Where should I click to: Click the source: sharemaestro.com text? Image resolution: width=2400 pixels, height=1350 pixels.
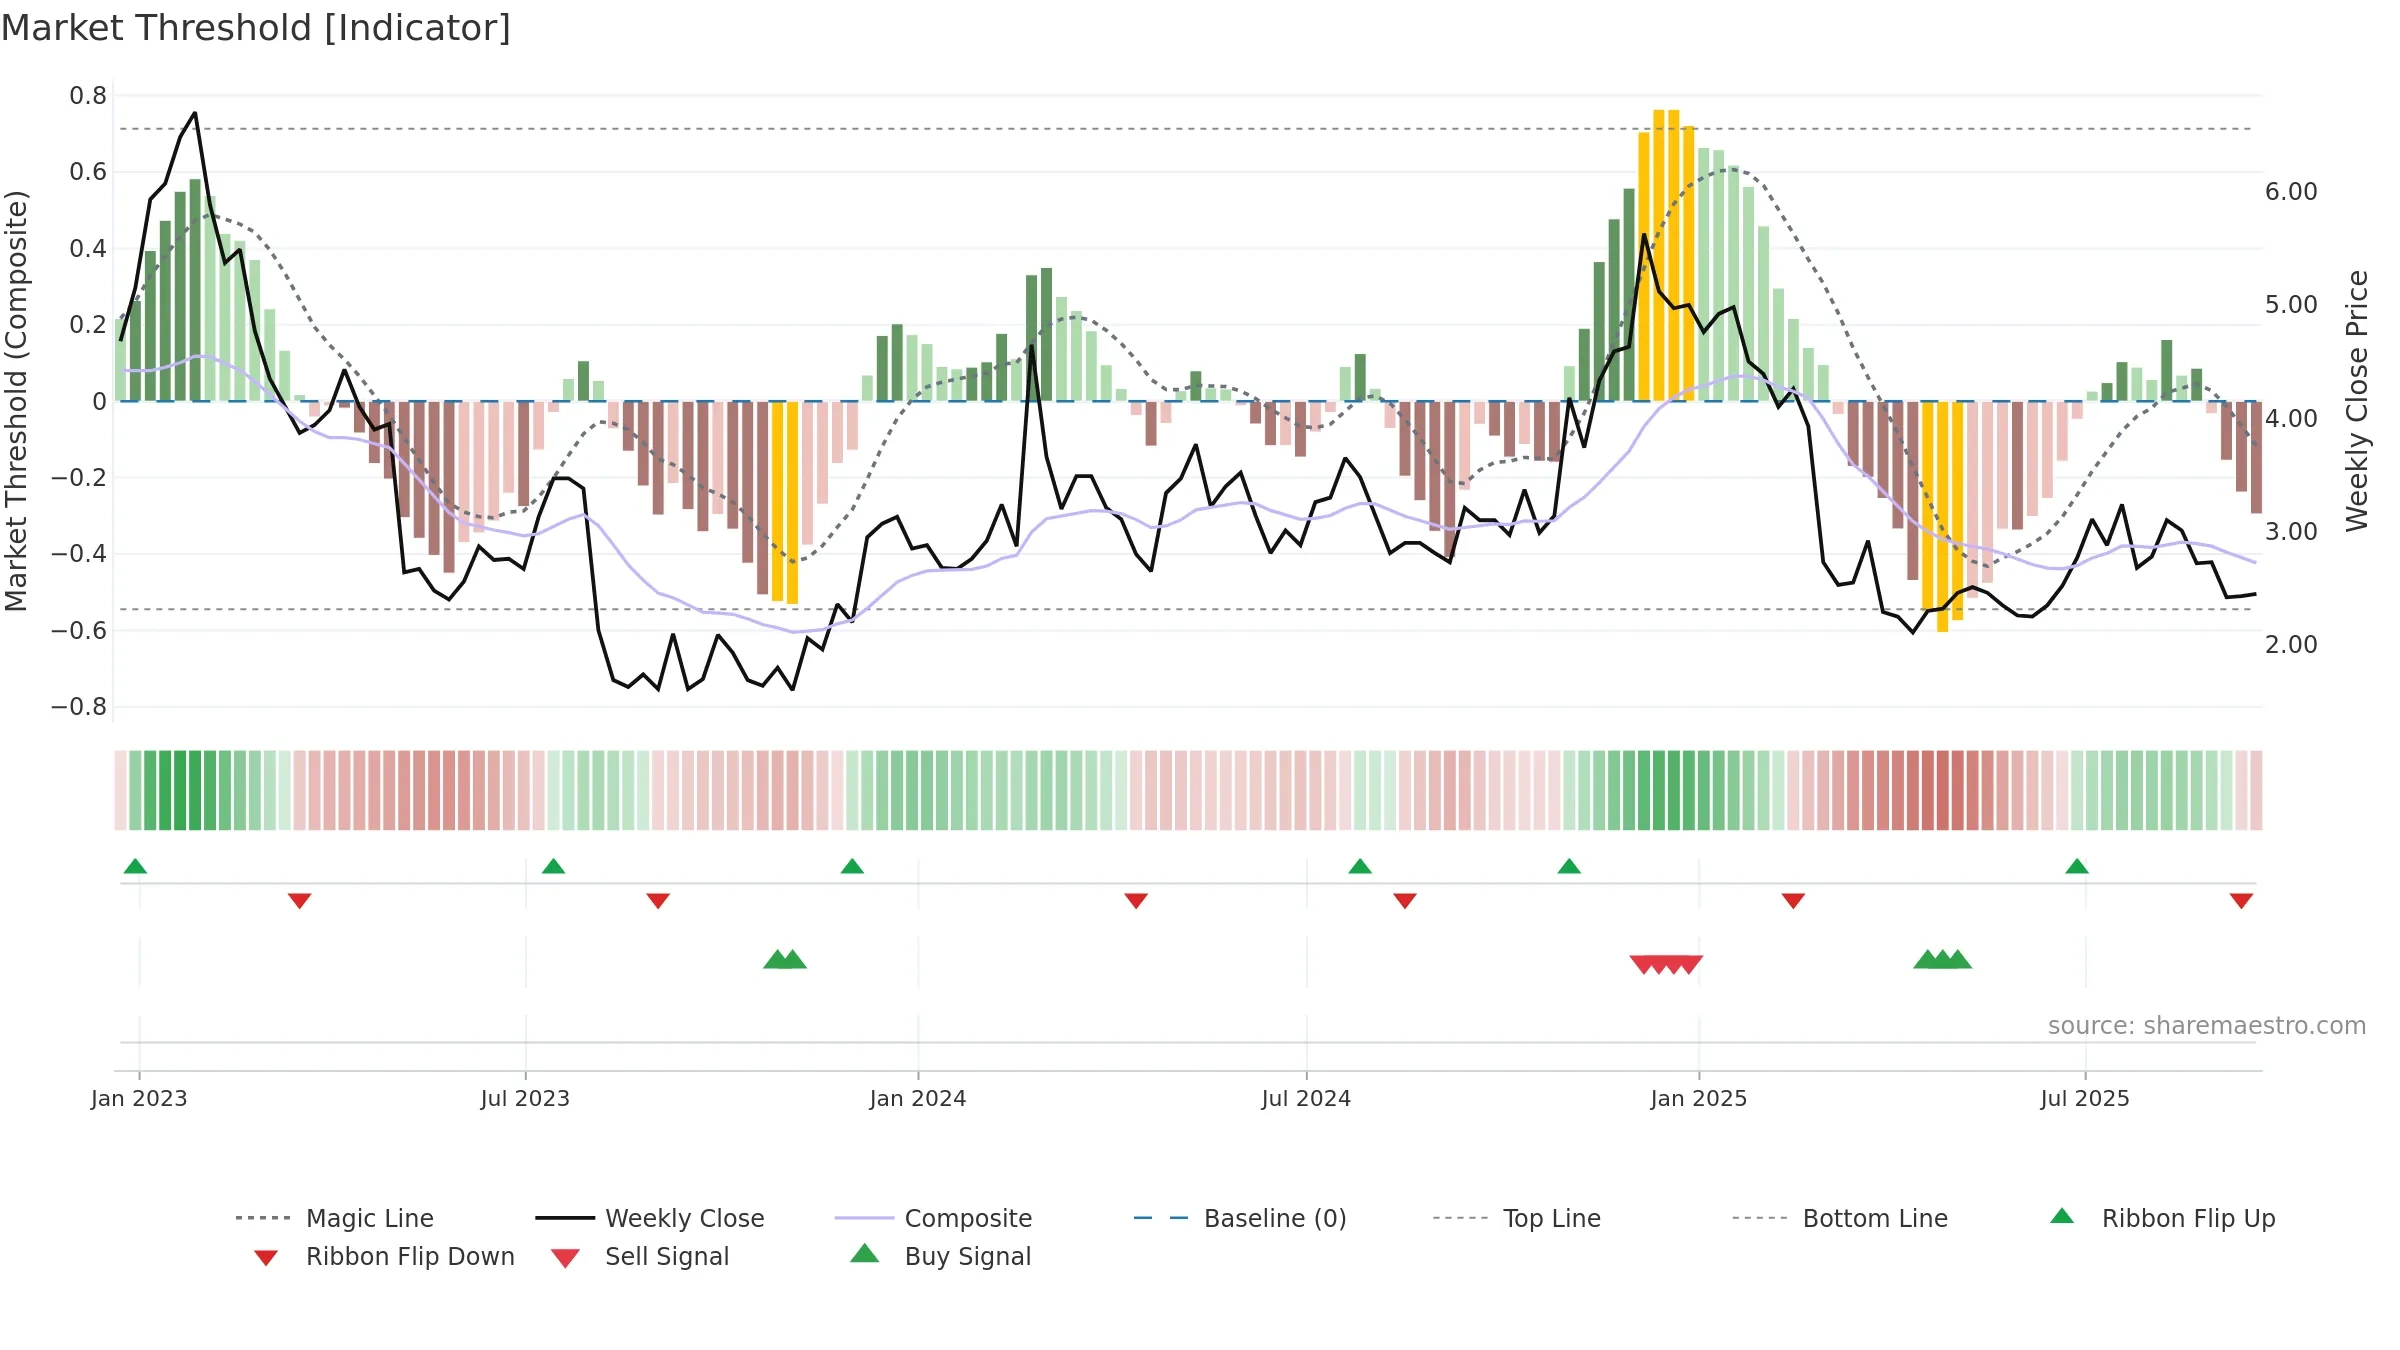click(x=2207, y=1026)
